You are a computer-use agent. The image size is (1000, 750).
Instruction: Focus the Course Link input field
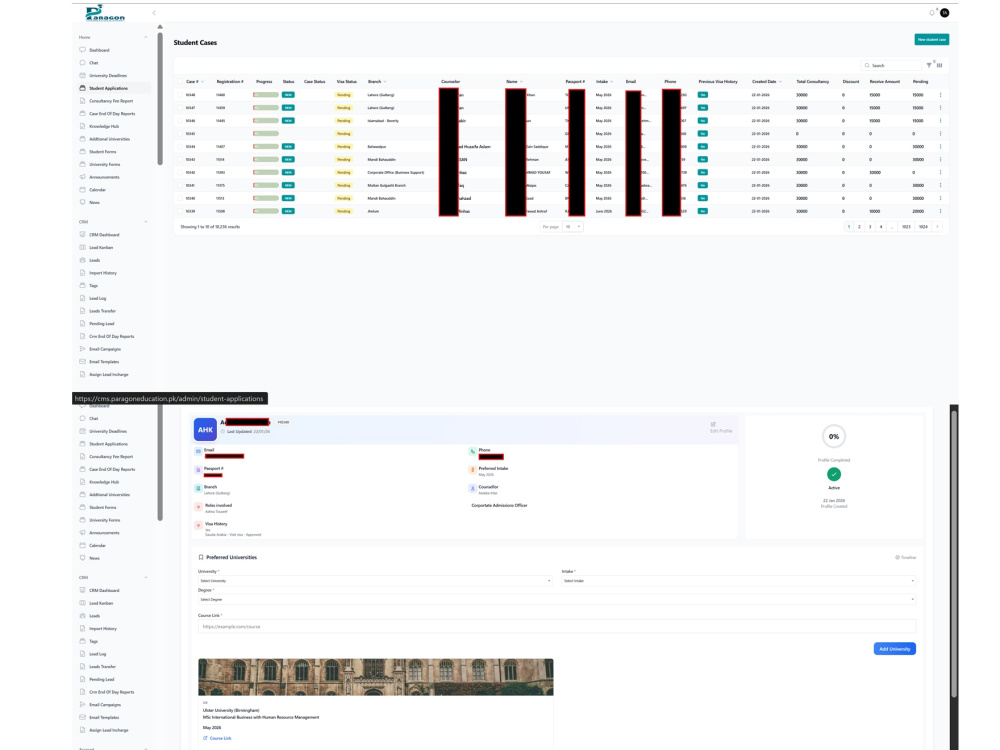[557, 626]
